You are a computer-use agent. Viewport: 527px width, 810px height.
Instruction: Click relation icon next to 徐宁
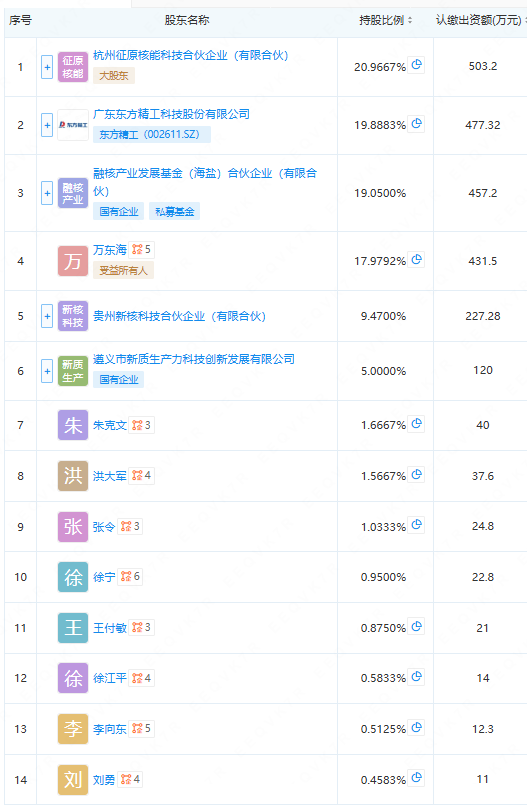(x=130, y=577)
